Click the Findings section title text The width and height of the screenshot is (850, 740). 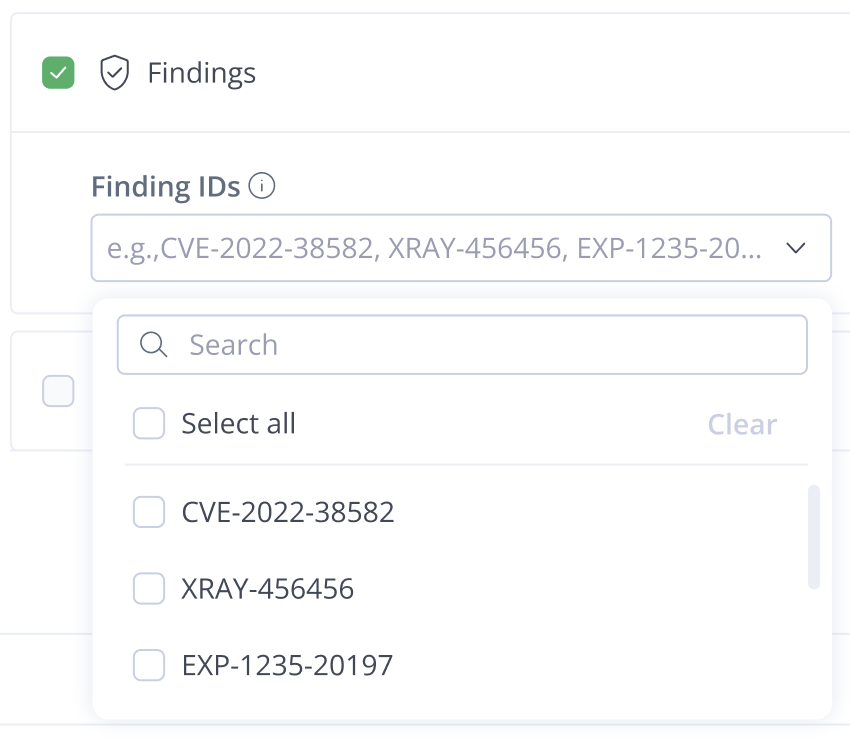pyautogui.click(x=202, y=73)
